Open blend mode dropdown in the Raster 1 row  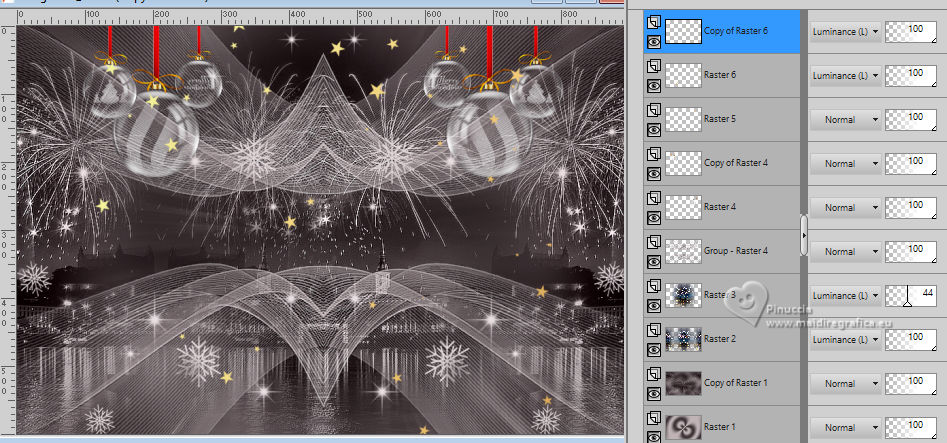click(x=845, y=427)
